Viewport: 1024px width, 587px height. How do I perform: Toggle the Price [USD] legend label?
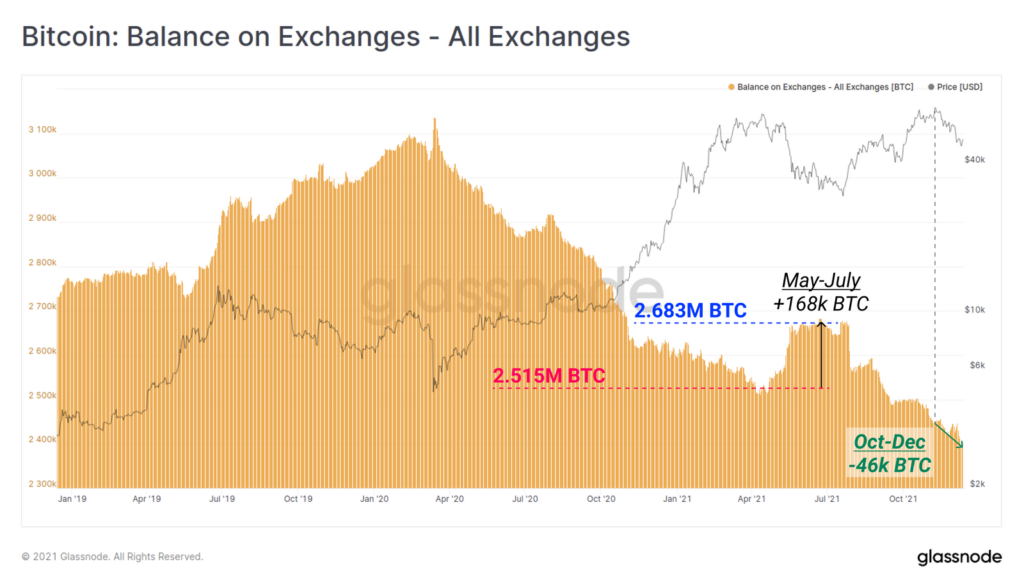point(961,87)
